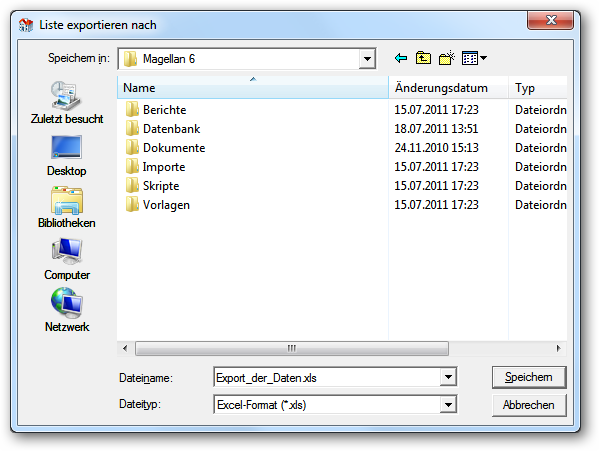Navigate up one folder level icon
Screen dimensions: 599x451
(423, 58)
